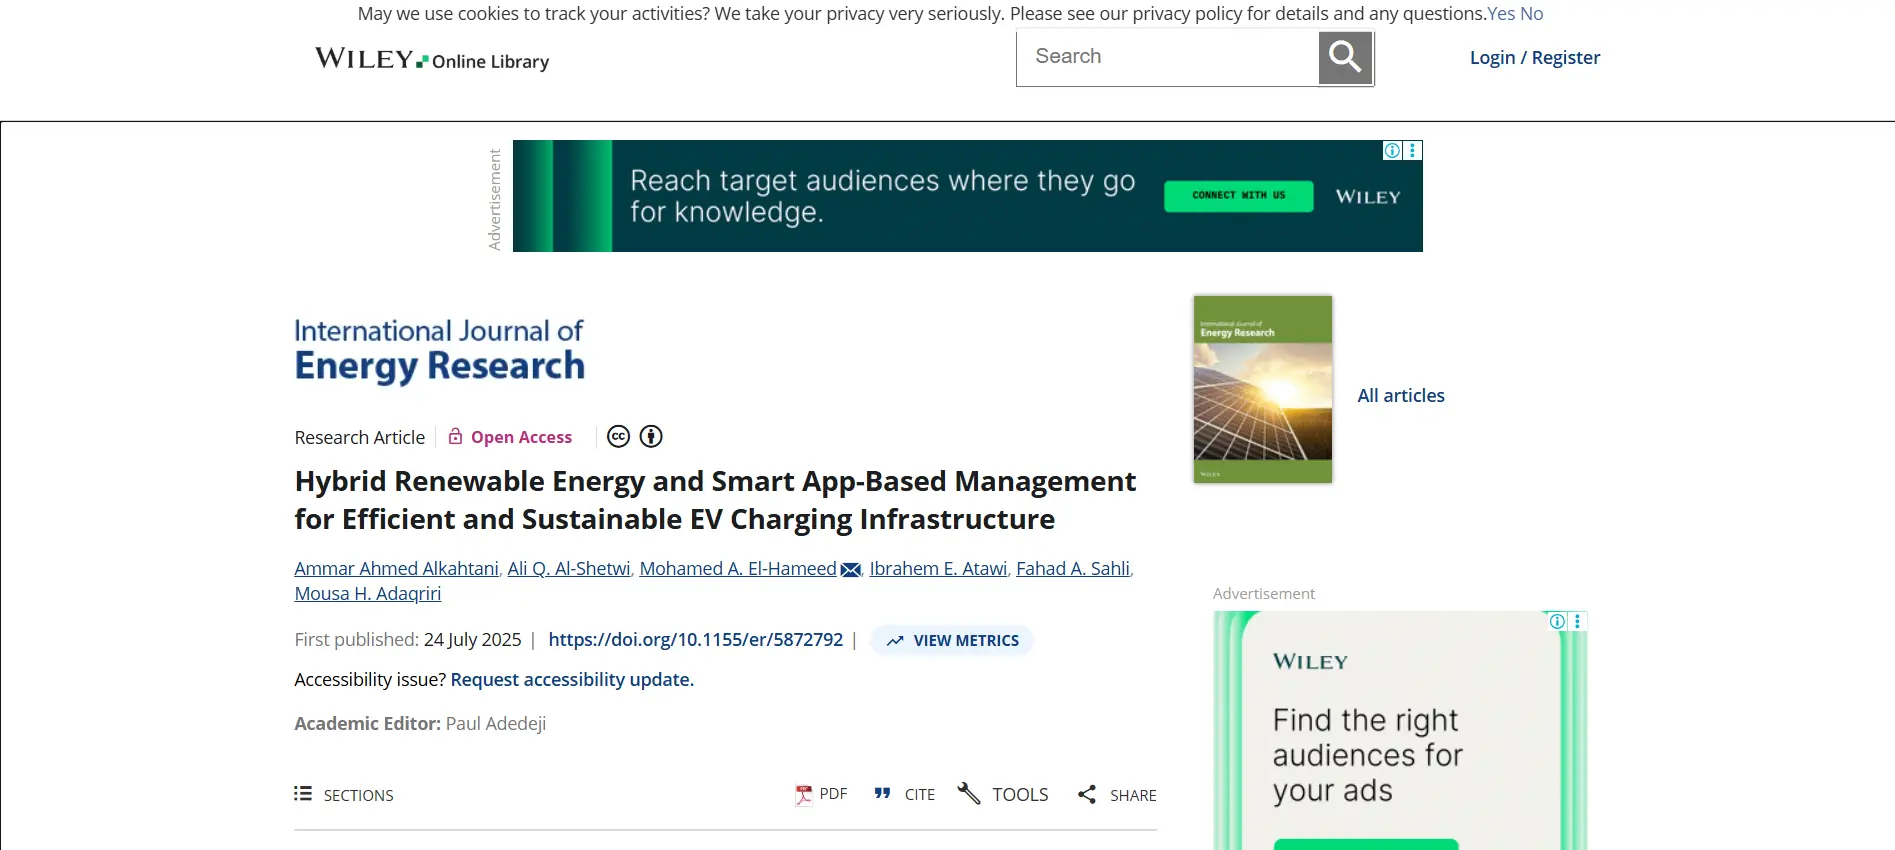Click the wrench tools icon
1895x850 pixels.
(968, 793)
